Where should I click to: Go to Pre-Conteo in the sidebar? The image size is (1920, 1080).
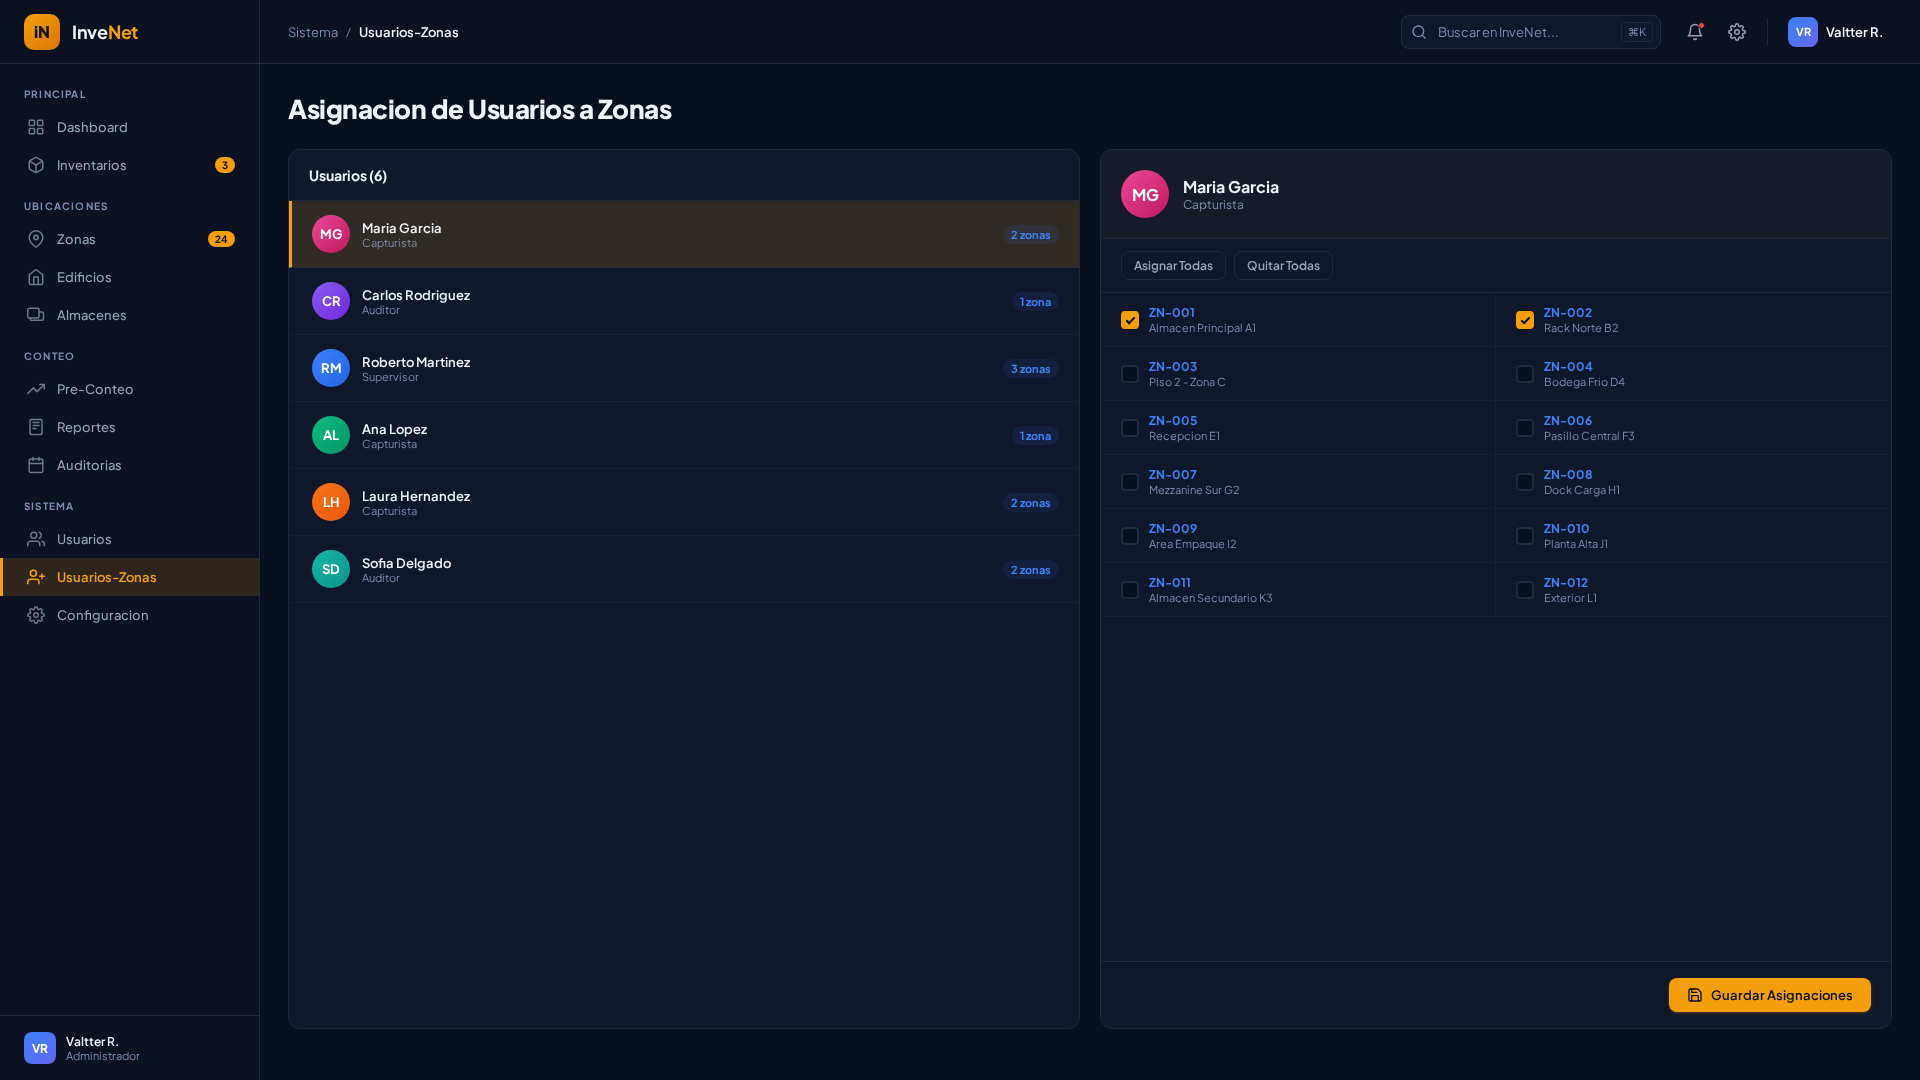point(95,389)
